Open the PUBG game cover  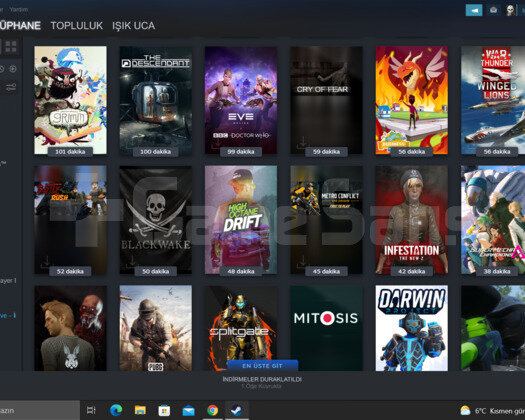tap(156, 328)
